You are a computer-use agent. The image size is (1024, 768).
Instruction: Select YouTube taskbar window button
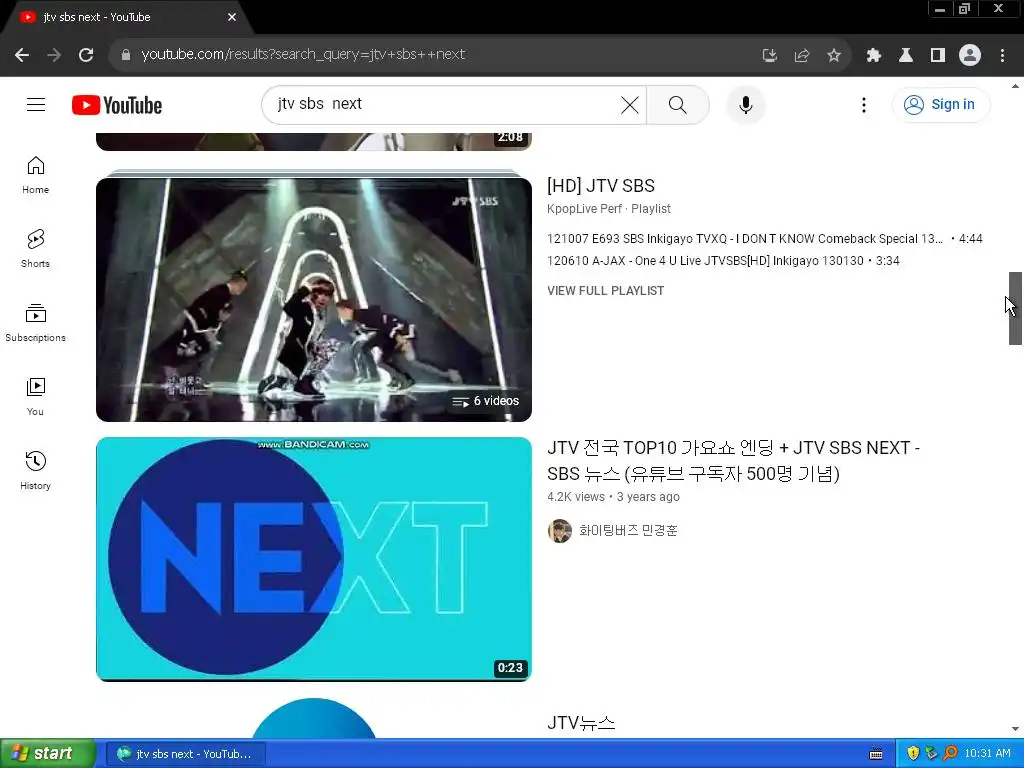(185, 754)
